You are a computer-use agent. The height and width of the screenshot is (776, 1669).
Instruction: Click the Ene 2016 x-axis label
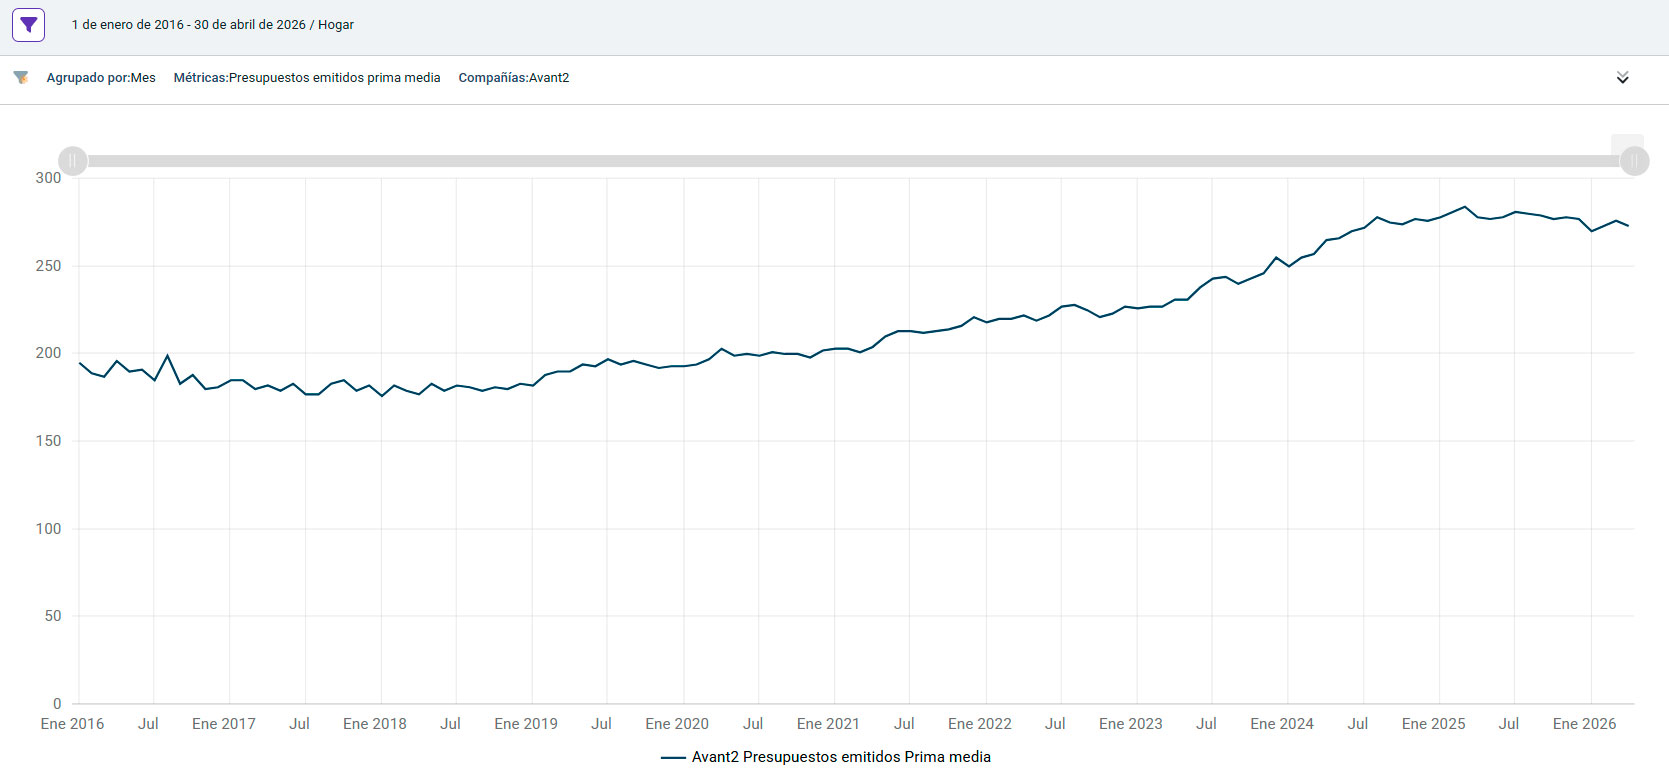pyautogui.click(x=72, y=724)
